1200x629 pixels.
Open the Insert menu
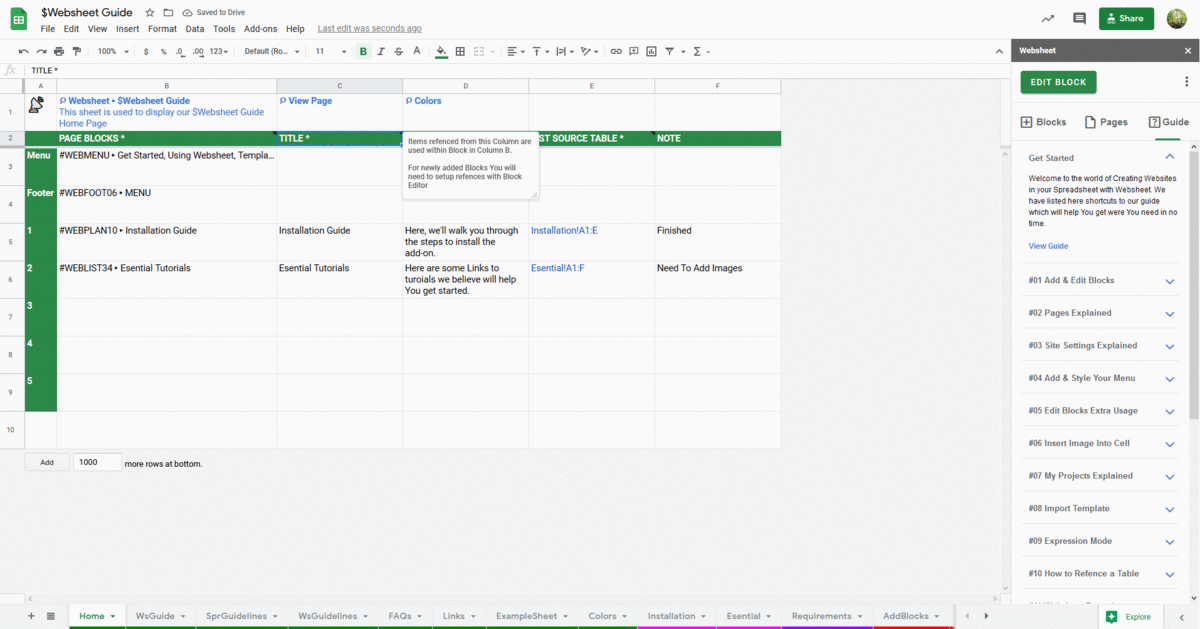(x=127, y=29)
